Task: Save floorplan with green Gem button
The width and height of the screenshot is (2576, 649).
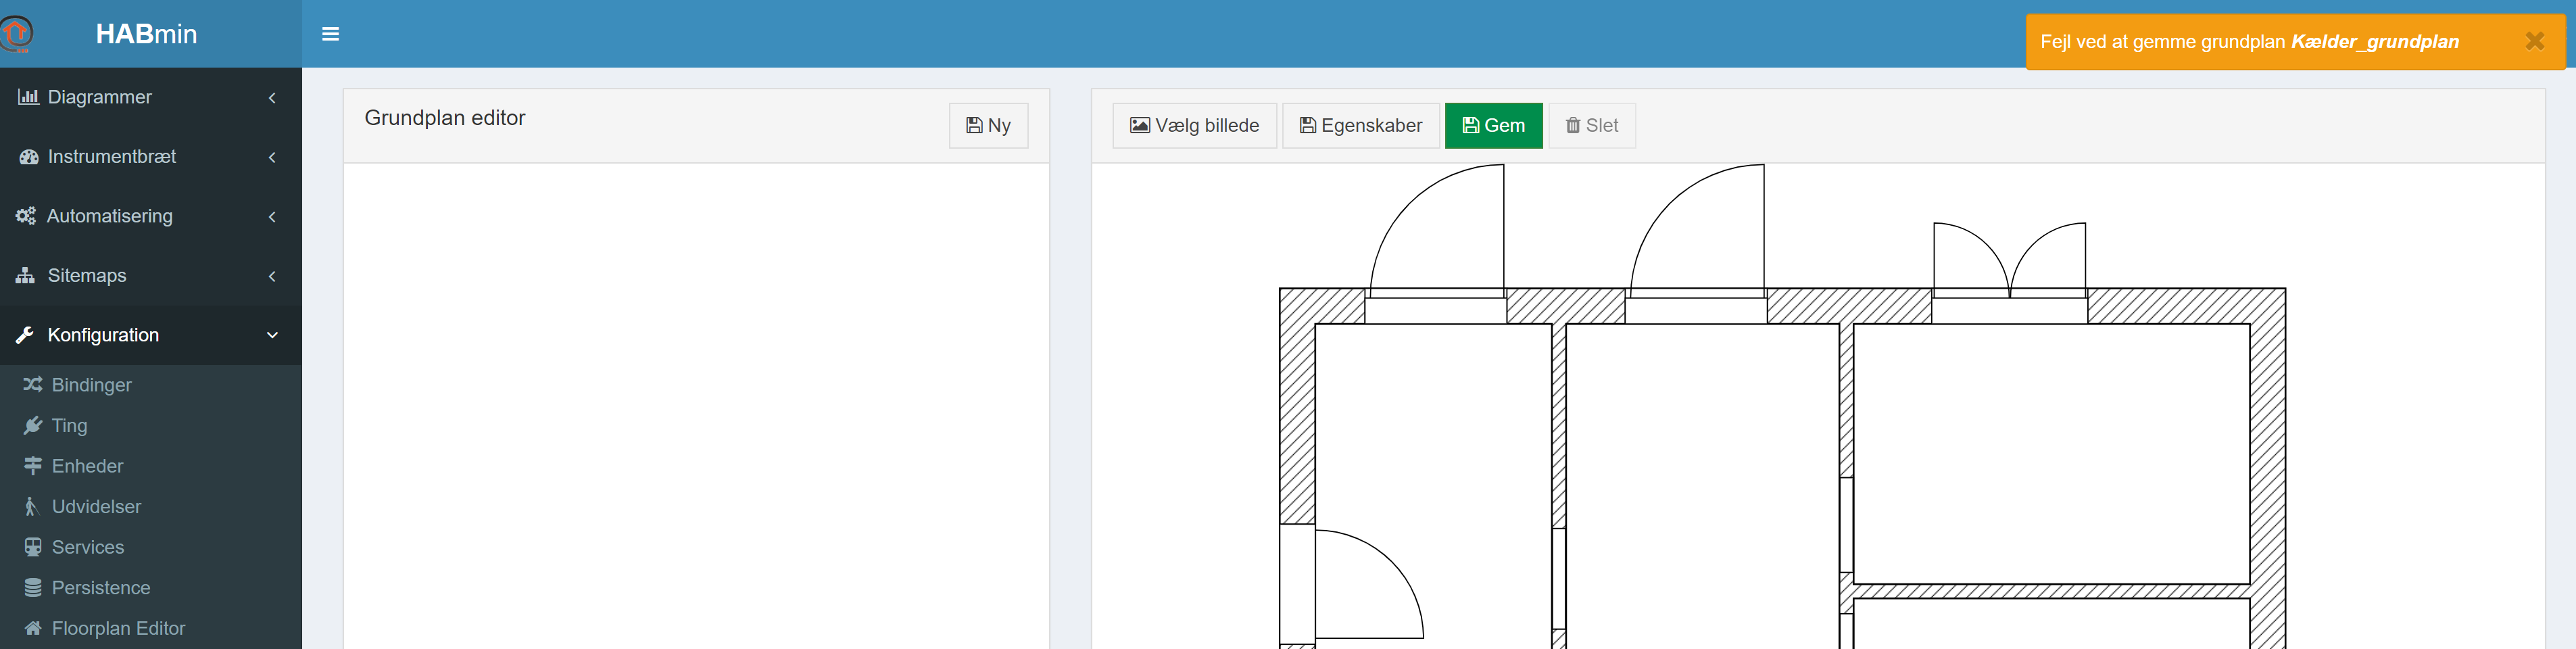Action: pyautogui.click(x=1493, y=126)
